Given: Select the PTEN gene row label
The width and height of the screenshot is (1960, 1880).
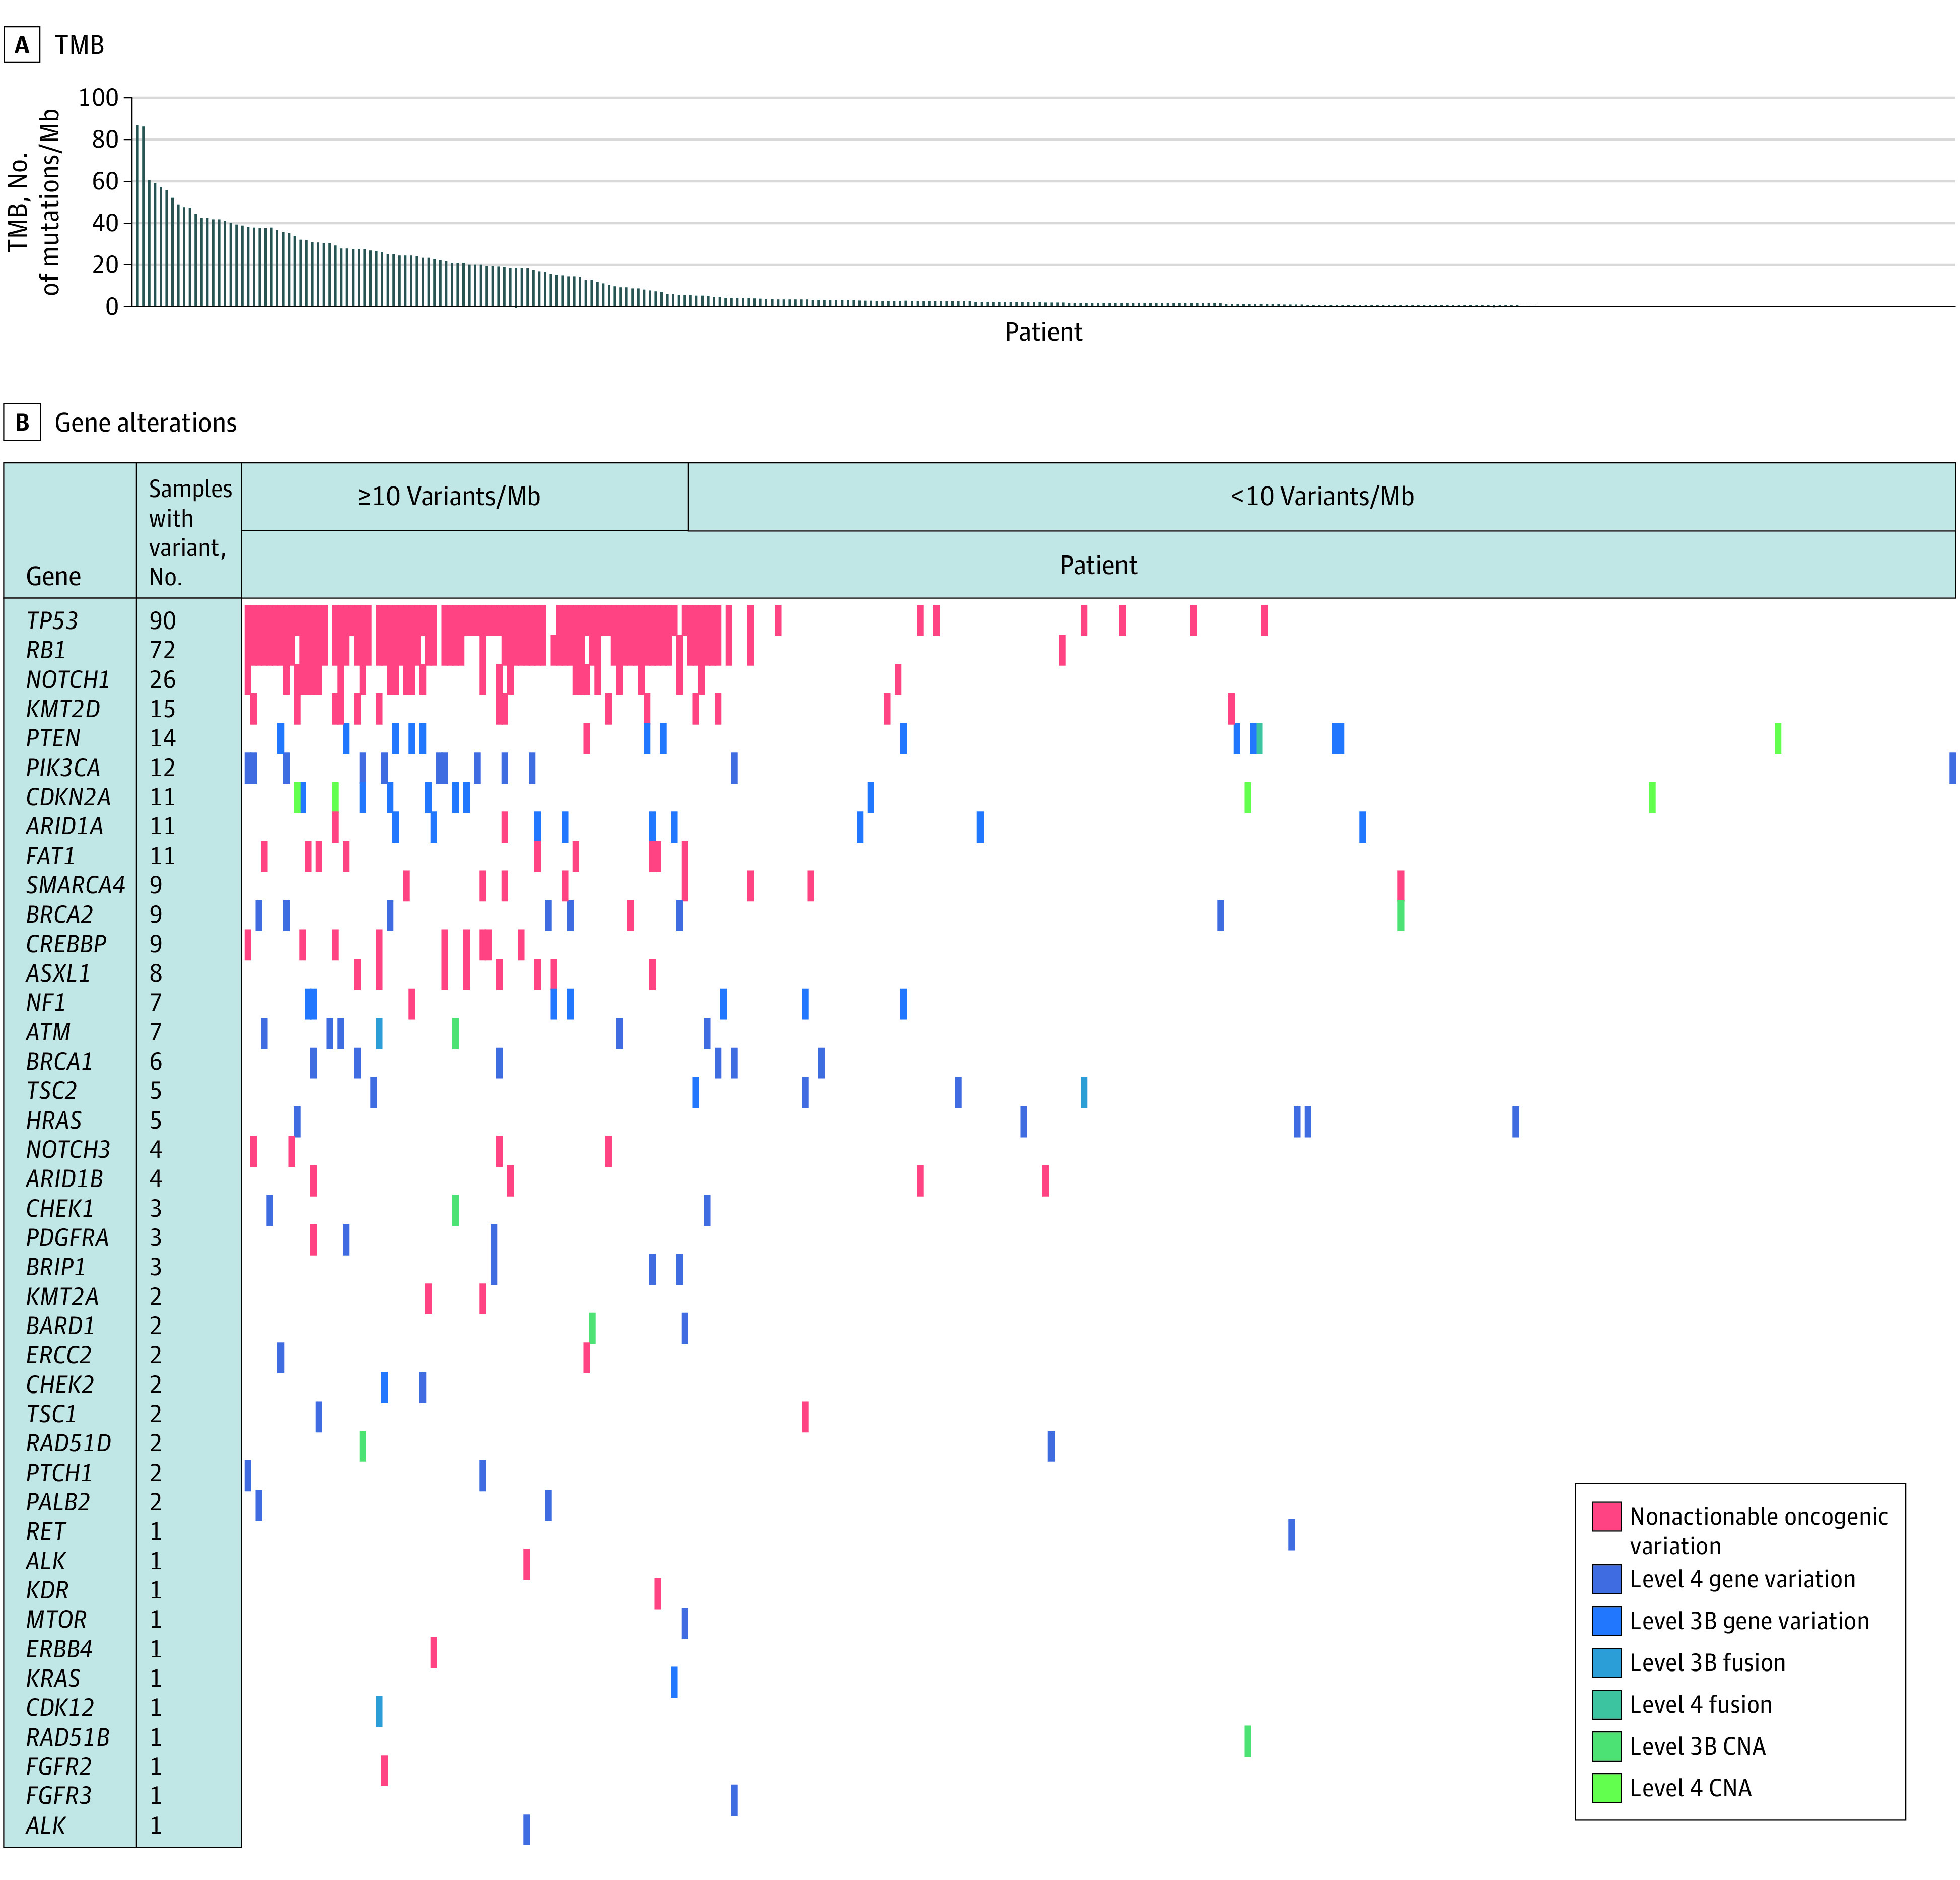Looking at the screenshot, I should 53,738.
